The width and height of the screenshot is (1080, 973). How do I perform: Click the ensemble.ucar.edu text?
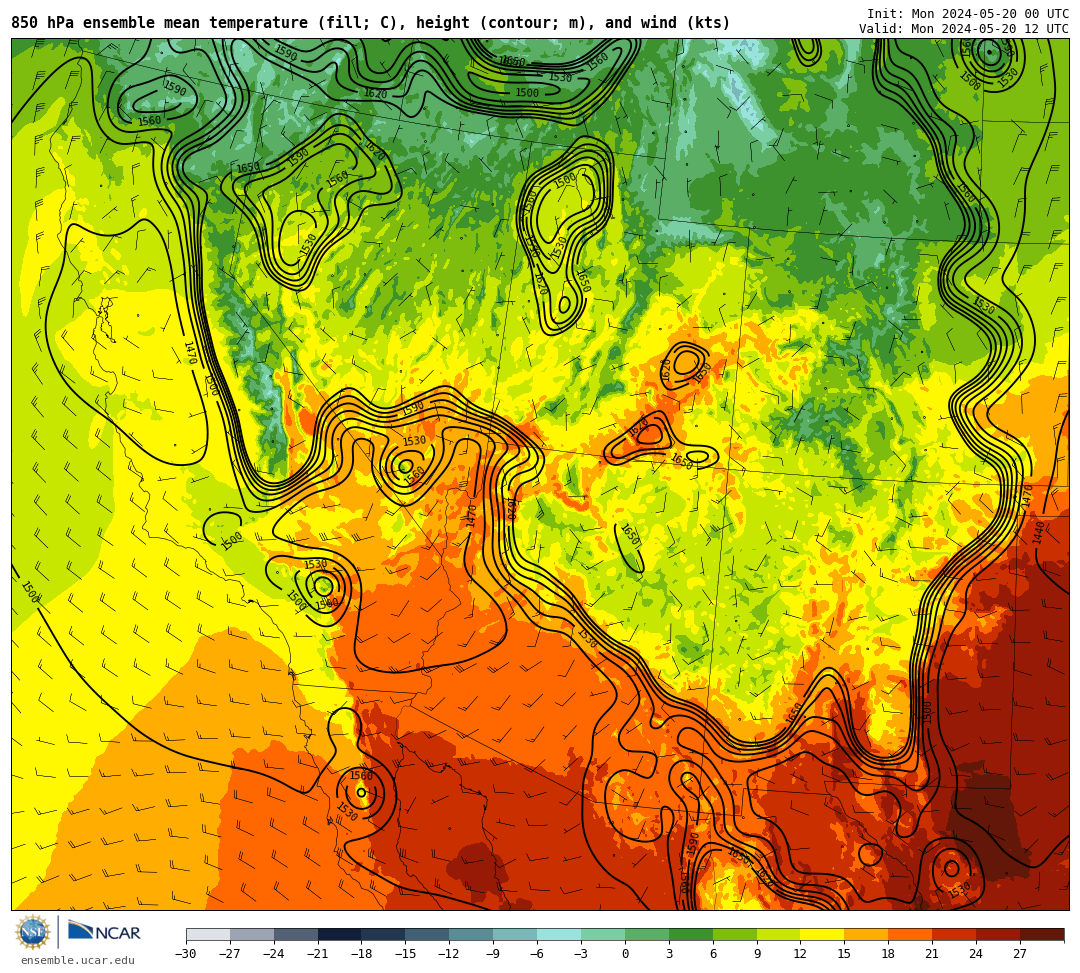click(x=78, y=960)
